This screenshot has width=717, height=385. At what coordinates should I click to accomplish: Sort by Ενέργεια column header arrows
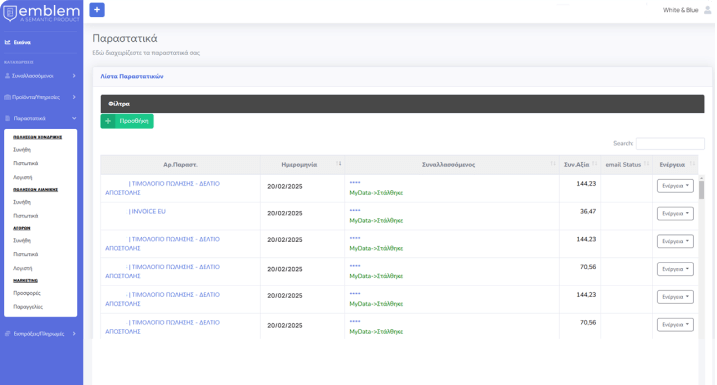[x=692, y=164]
